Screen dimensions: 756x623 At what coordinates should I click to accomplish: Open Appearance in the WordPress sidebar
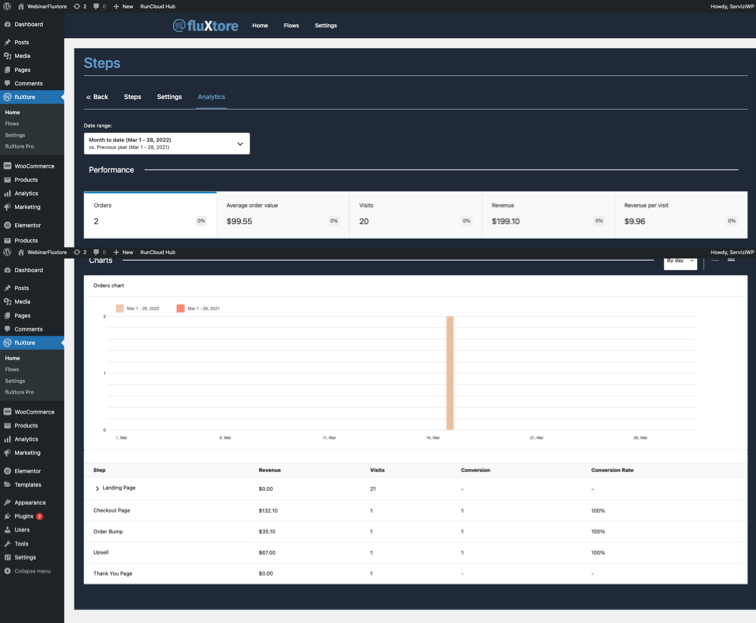[x=29, y=502]
